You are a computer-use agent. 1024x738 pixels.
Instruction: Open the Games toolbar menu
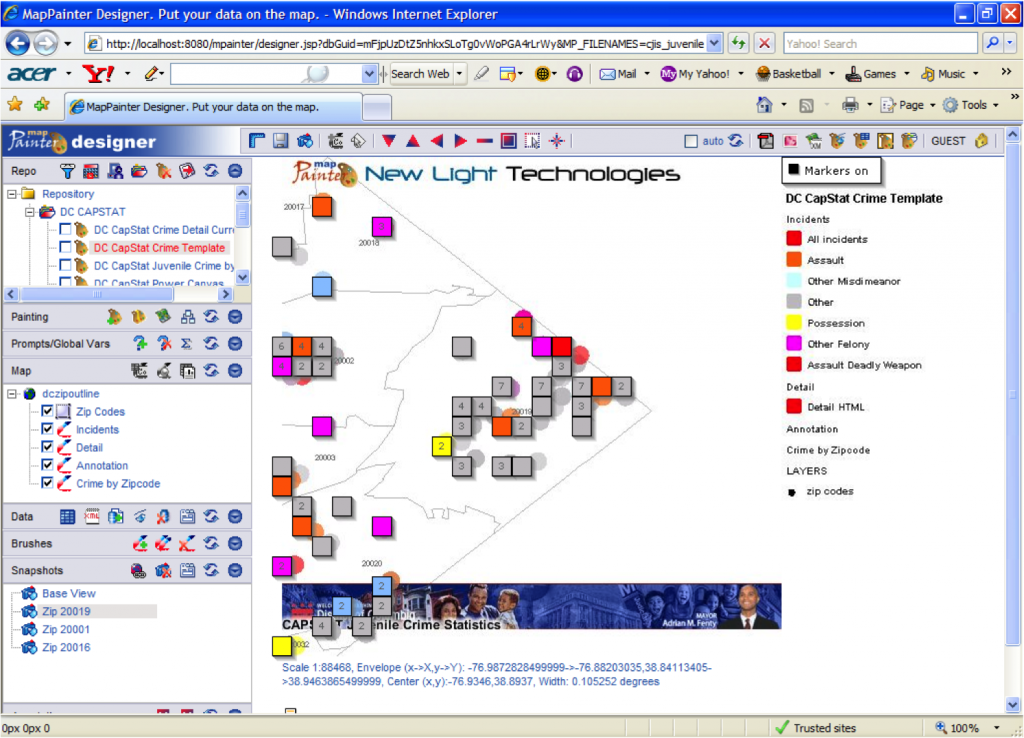point(878,74)
